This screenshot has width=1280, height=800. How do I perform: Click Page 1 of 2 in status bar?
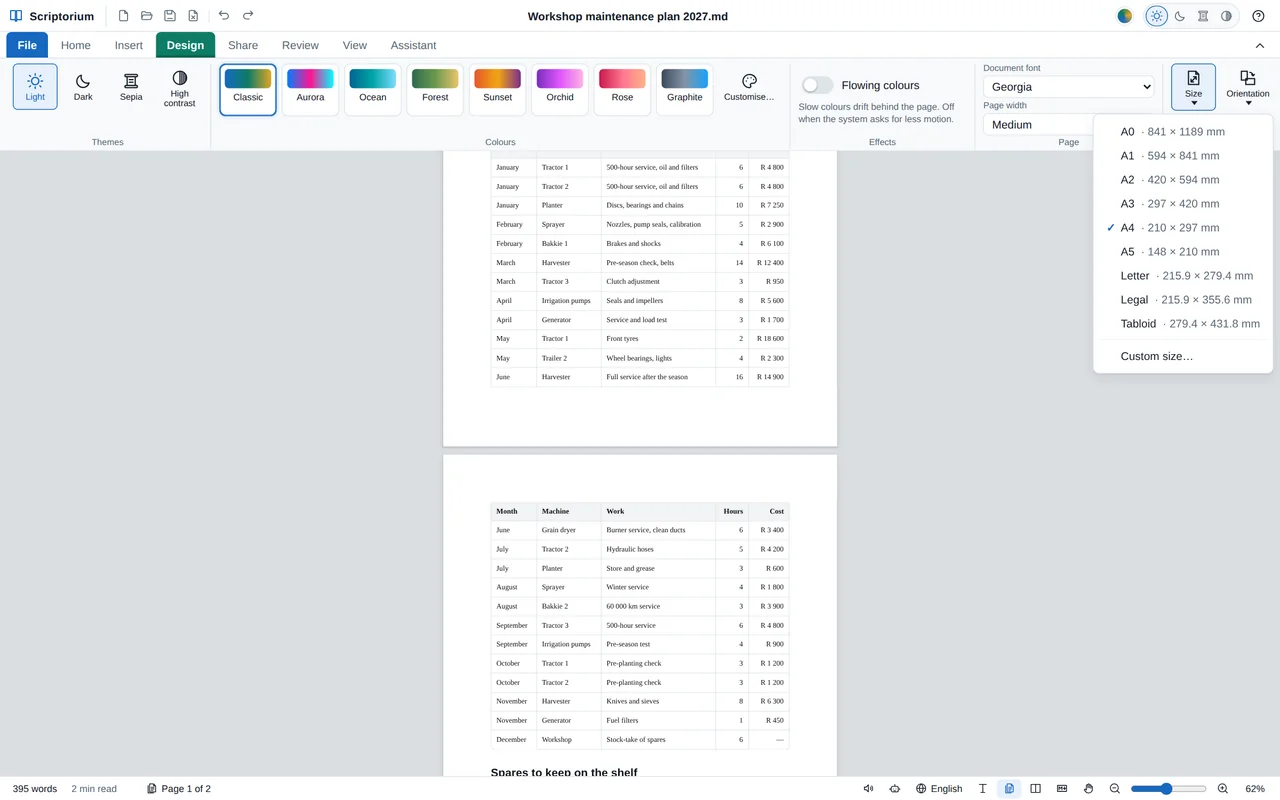click(179, 789)
